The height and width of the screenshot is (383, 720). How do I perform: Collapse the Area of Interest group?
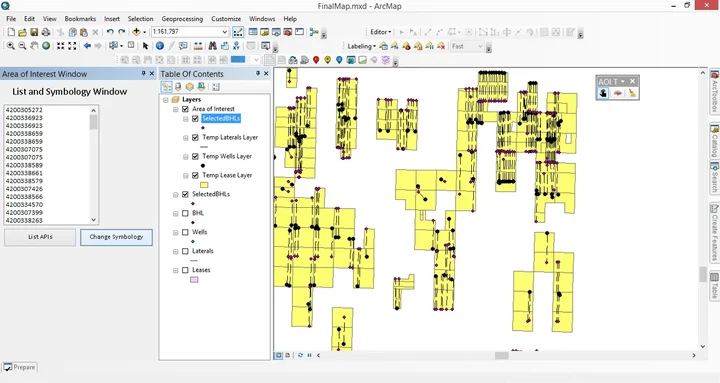(175, 109)
